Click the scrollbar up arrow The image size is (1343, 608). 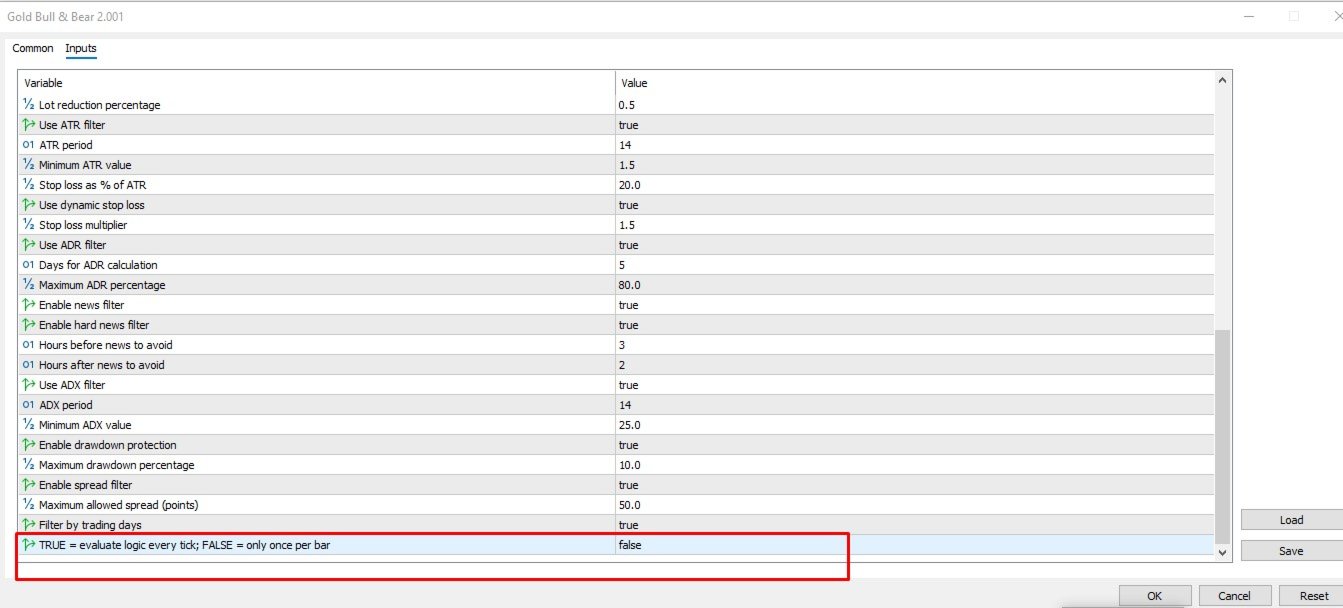[1223, 80]
